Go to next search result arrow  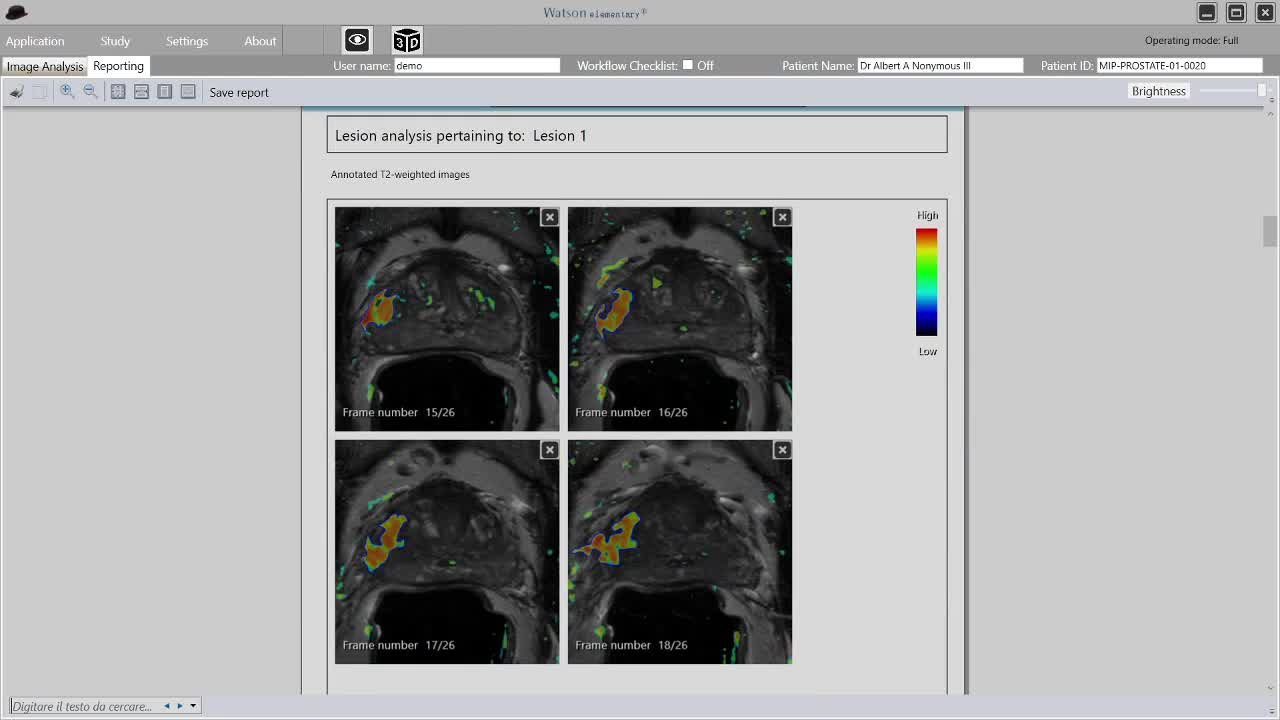pyautogui.click(x=180, y=706)
